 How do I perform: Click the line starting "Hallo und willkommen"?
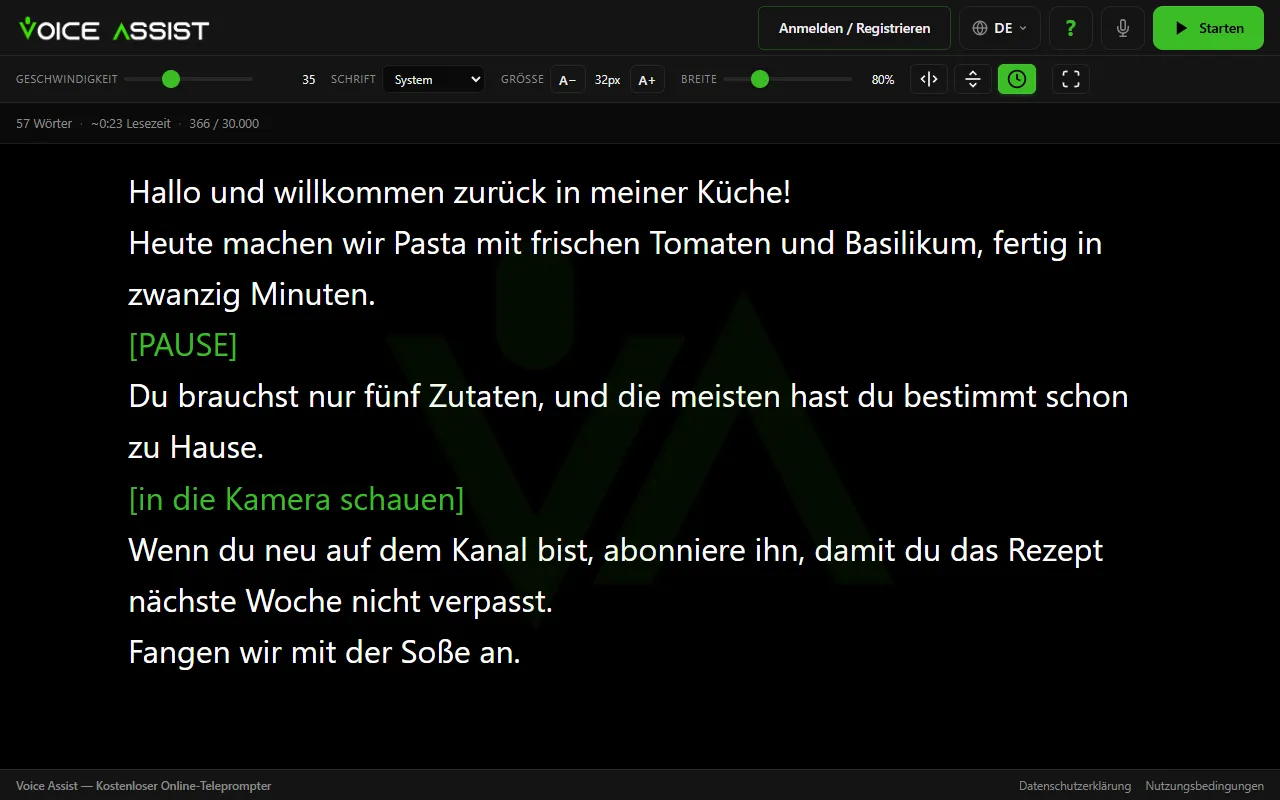460,192
